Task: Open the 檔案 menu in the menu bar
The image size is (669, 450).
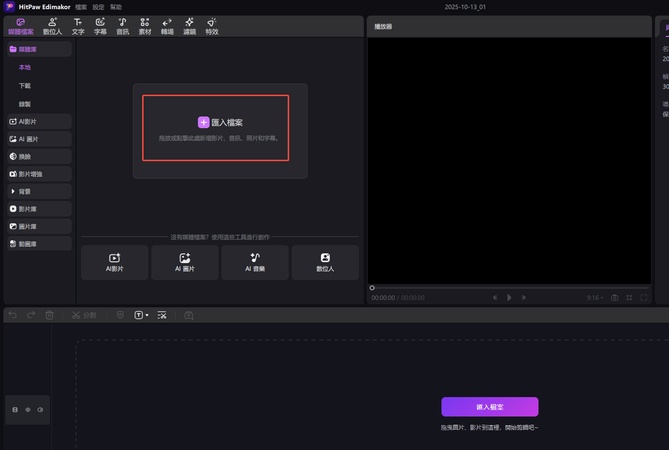Action: point(81,6)
